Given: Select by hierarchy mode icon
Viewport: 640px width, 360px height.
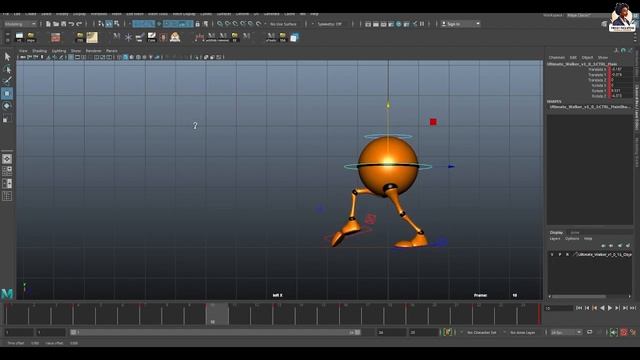Looking at the screenshot, I should click(x=101, y=24).
